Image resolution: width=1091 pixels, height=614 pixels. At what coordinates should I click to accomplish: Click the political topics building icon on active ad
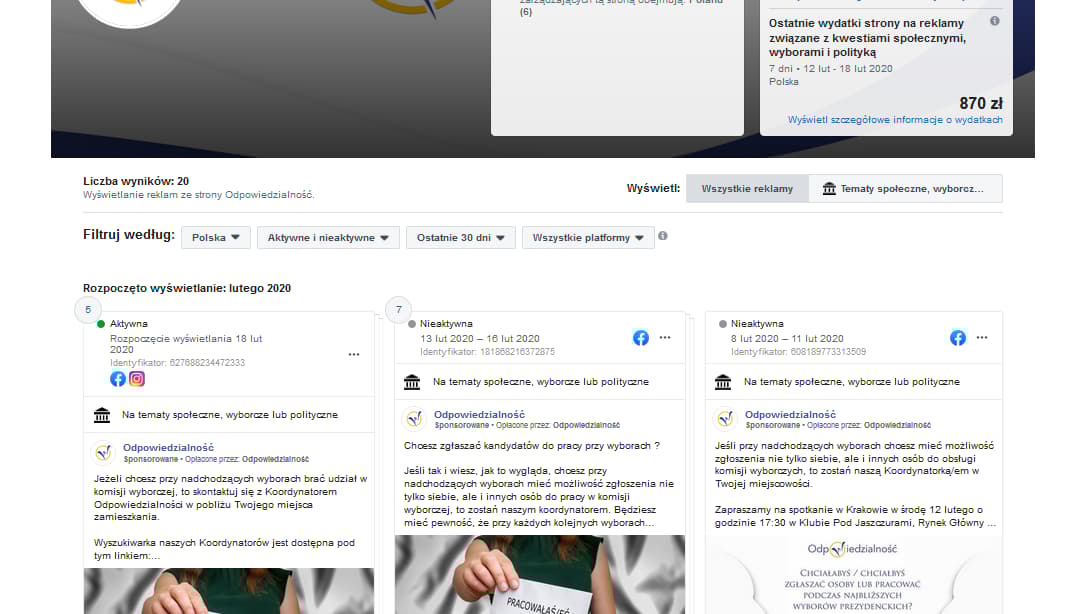click(102, 415)
